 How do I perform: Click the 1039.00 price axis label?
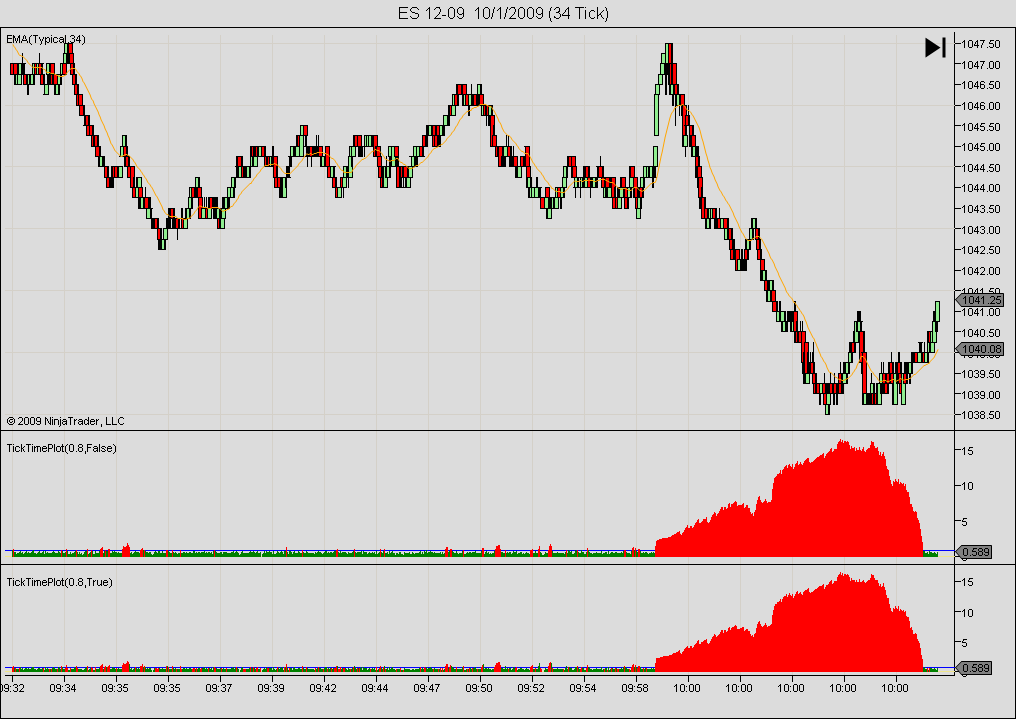coord(980,394)
